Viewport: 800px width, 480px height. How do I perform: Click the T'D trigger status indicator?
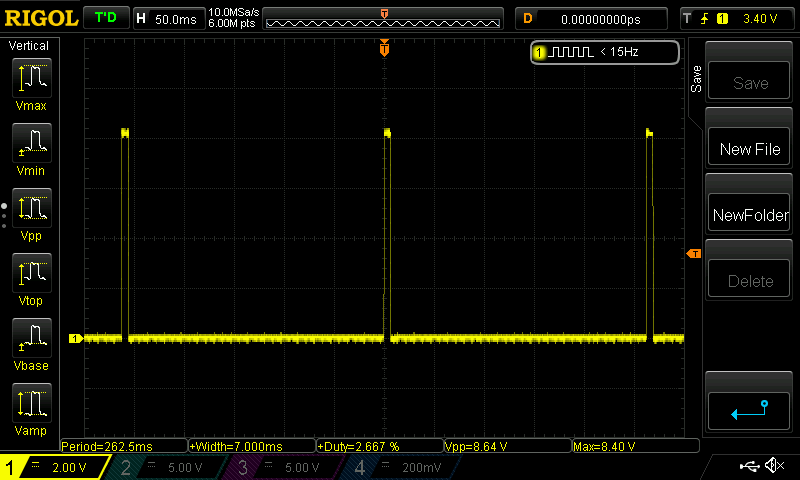tap(106, 18)
